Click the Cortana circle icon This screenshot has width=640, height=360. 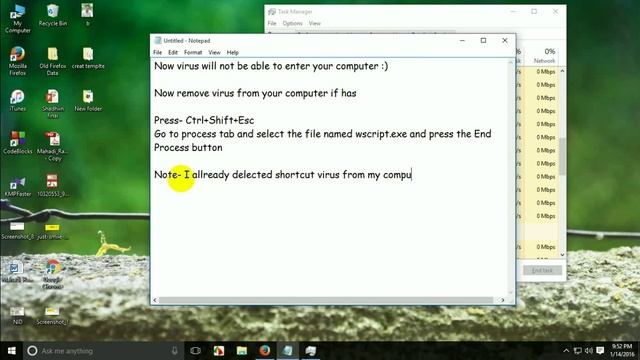[32, 351]
